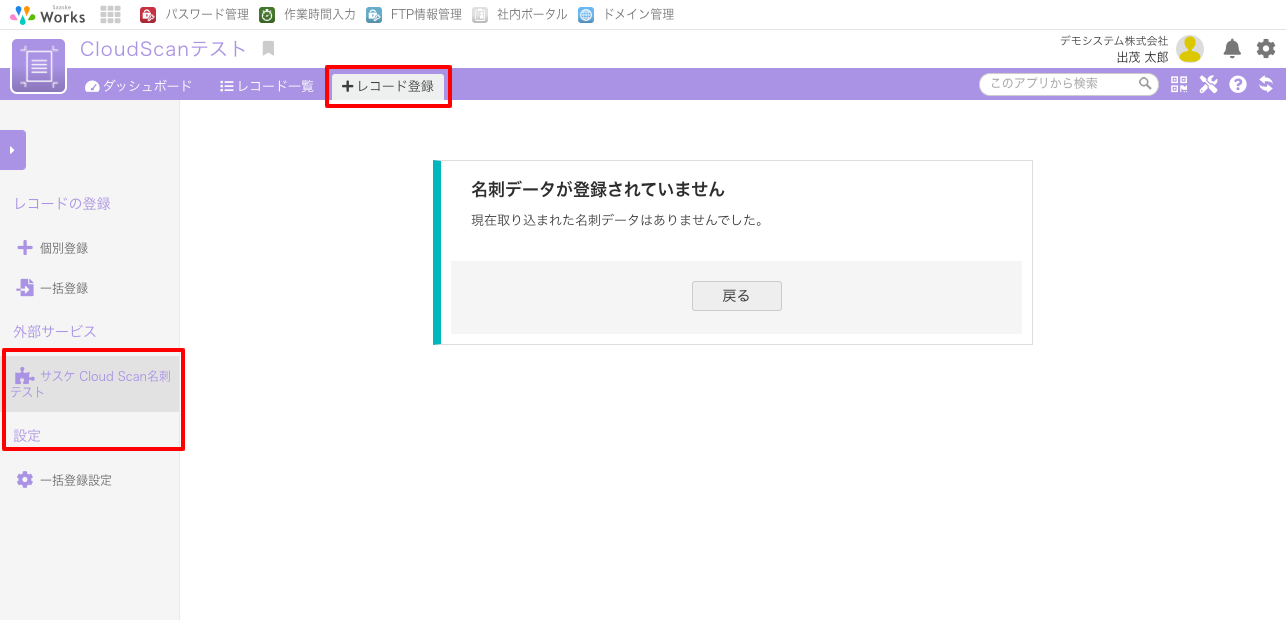Click the 戻る button
The height and width of the screenshot is (620, 1286).
coord(736,296)
